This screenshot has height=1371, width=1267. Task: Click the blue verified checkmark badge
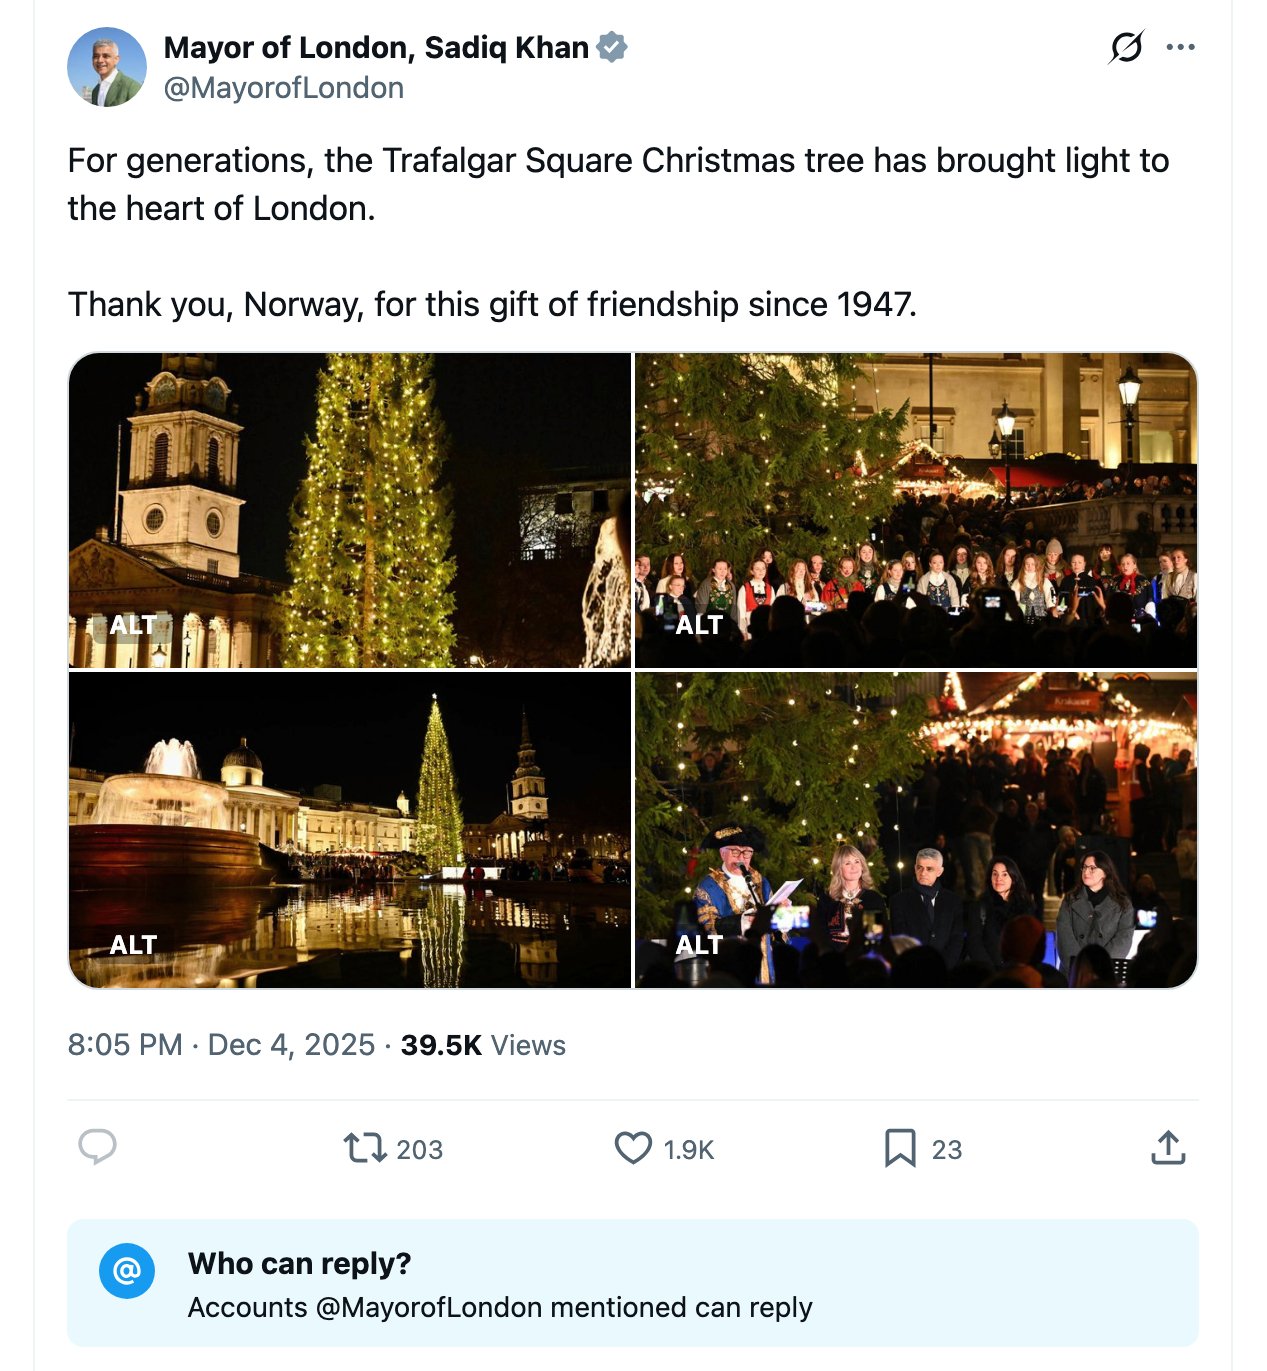tap(612, 47)
